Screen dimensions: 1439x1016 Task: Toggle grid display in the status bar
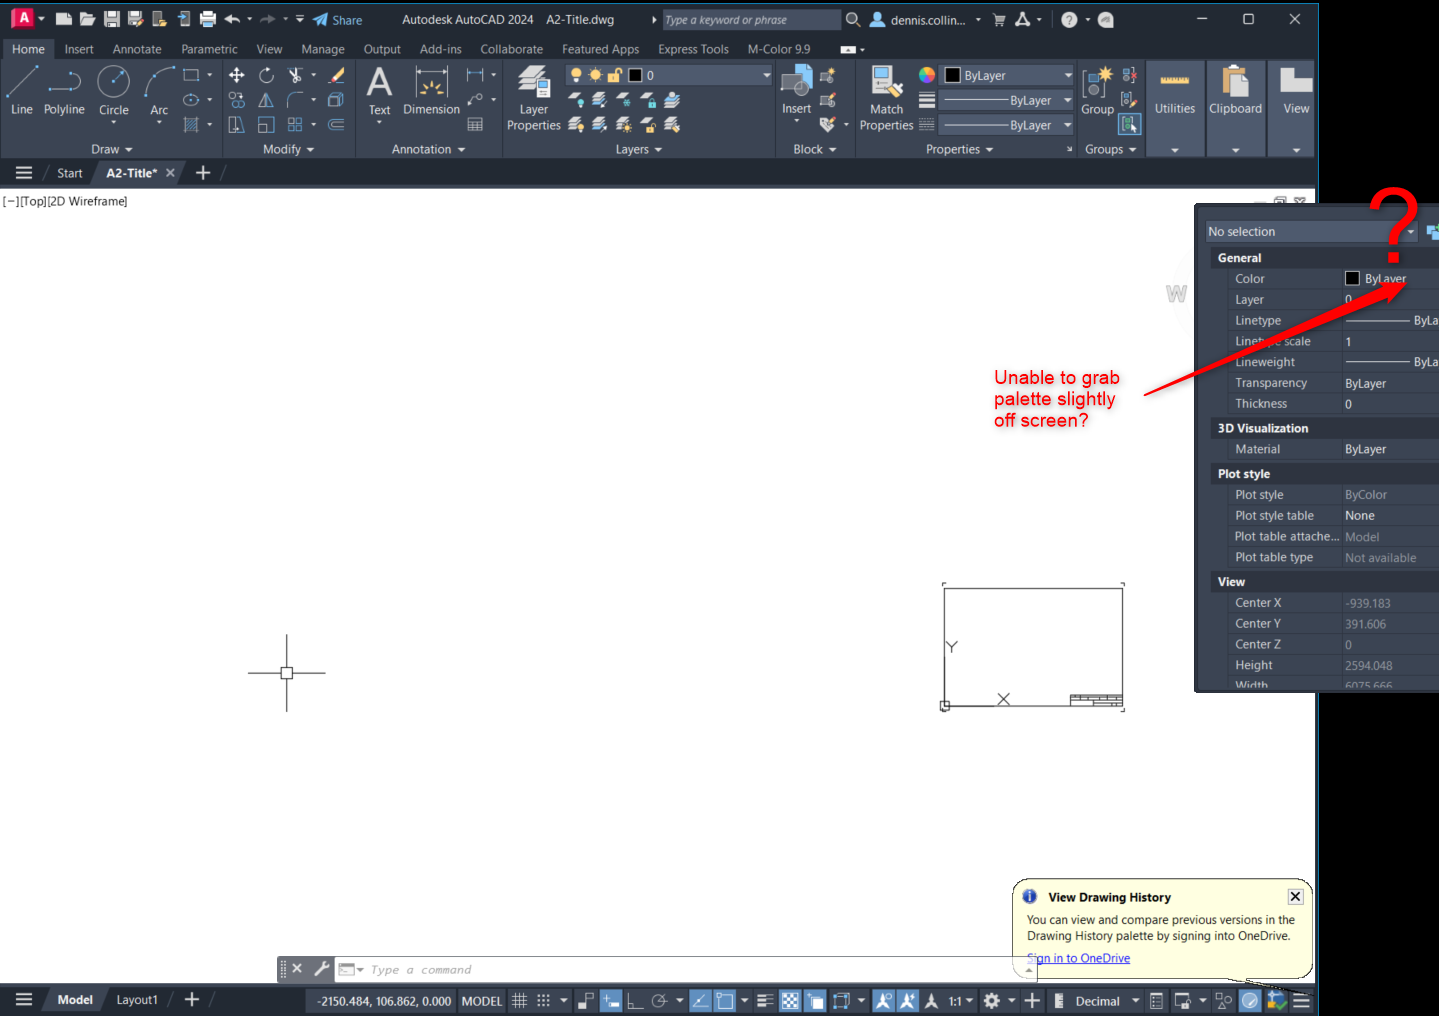tap(520, 1000)
